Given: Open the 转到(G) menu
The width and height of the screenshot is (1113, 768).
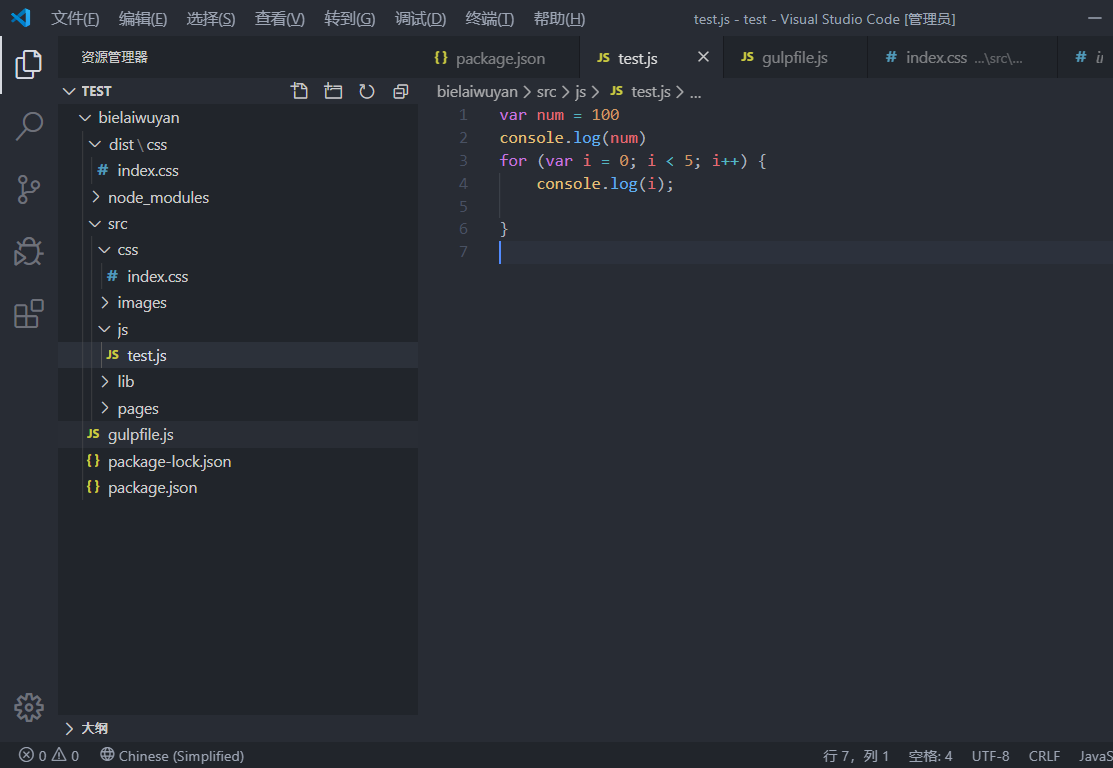Looking at the screenshot, I should click(349, 18).
